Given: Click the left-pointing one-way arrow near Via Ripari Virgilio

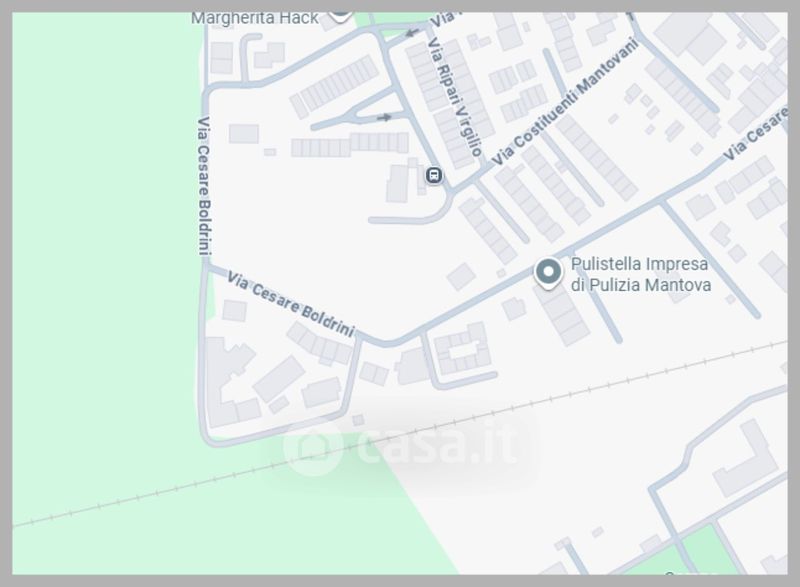Looking at the screenshot, I should tap(412, 33).
